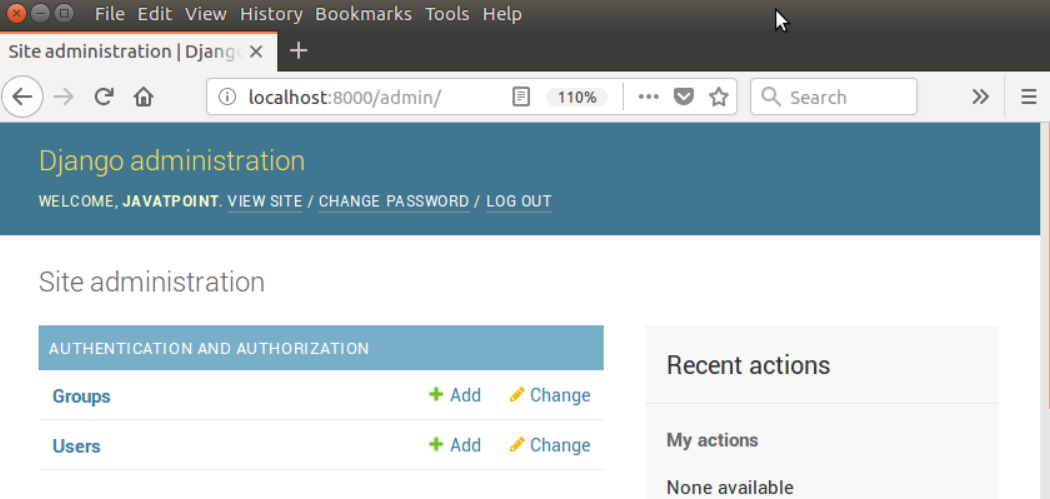Close the Firefox window
This screenshot has height=499, width=1050.
(x=17, y=13)
